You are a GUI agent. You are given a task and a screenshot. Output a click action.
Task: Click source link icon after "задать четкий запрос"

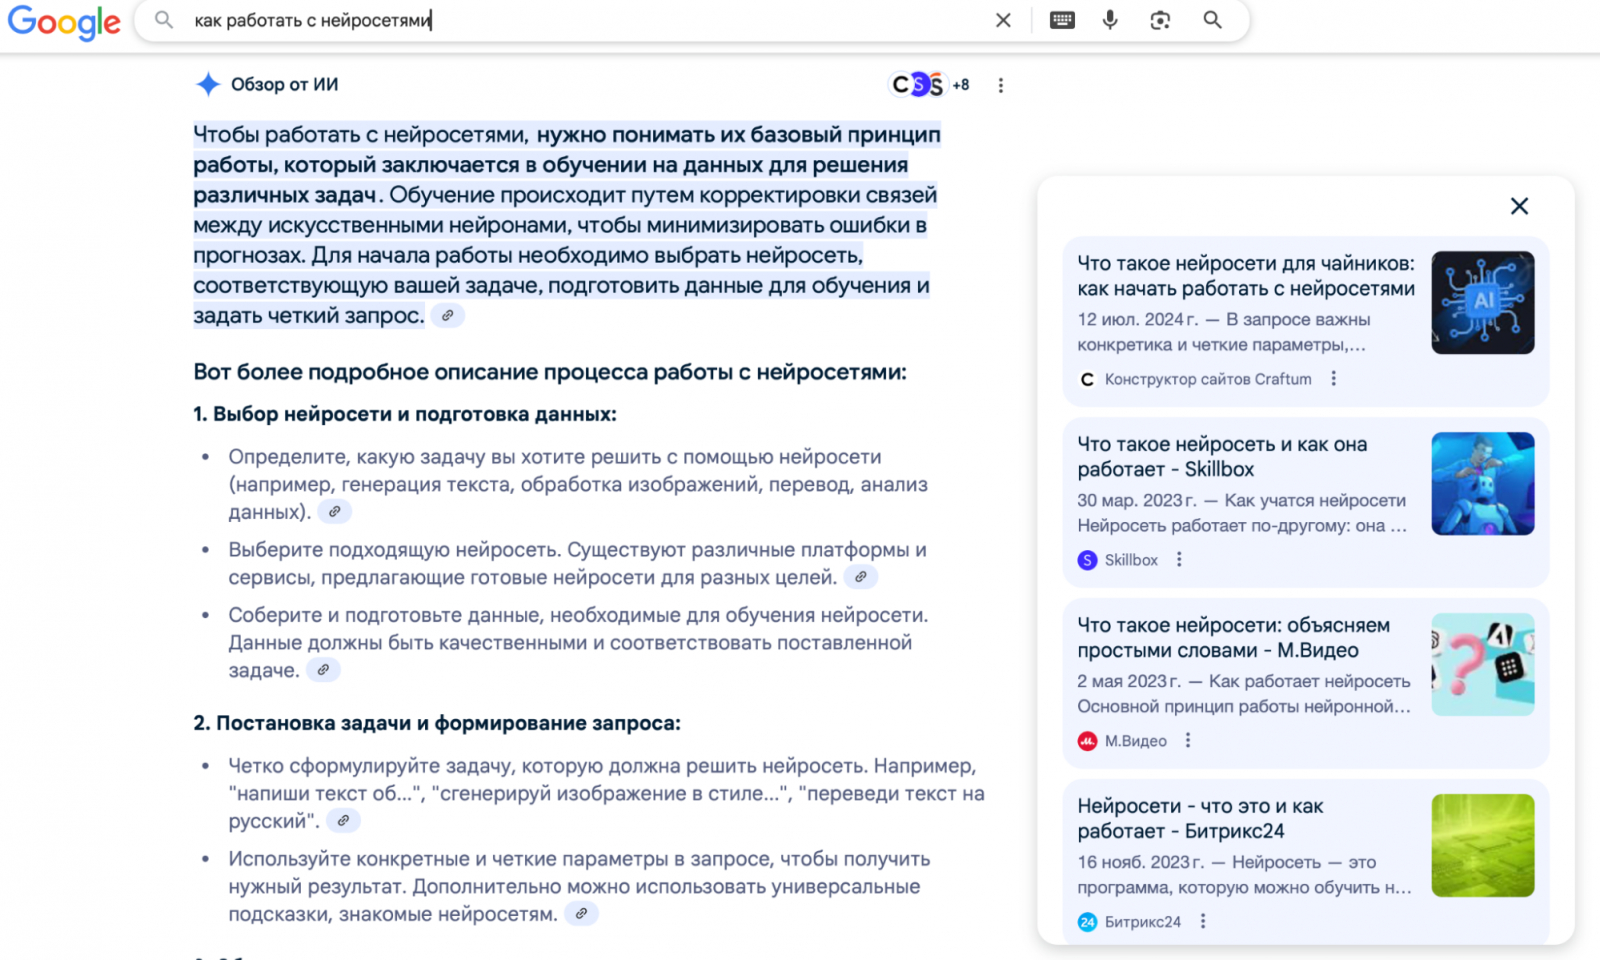(447, 316)
